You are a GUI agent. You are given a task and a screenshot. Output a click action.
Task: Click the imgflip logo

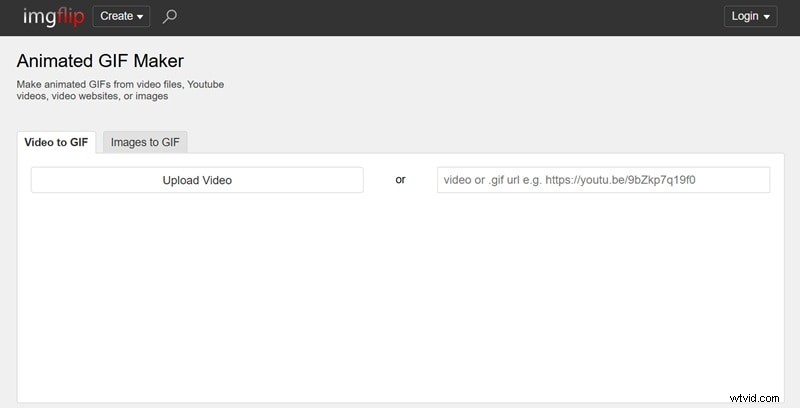[53, 16]
